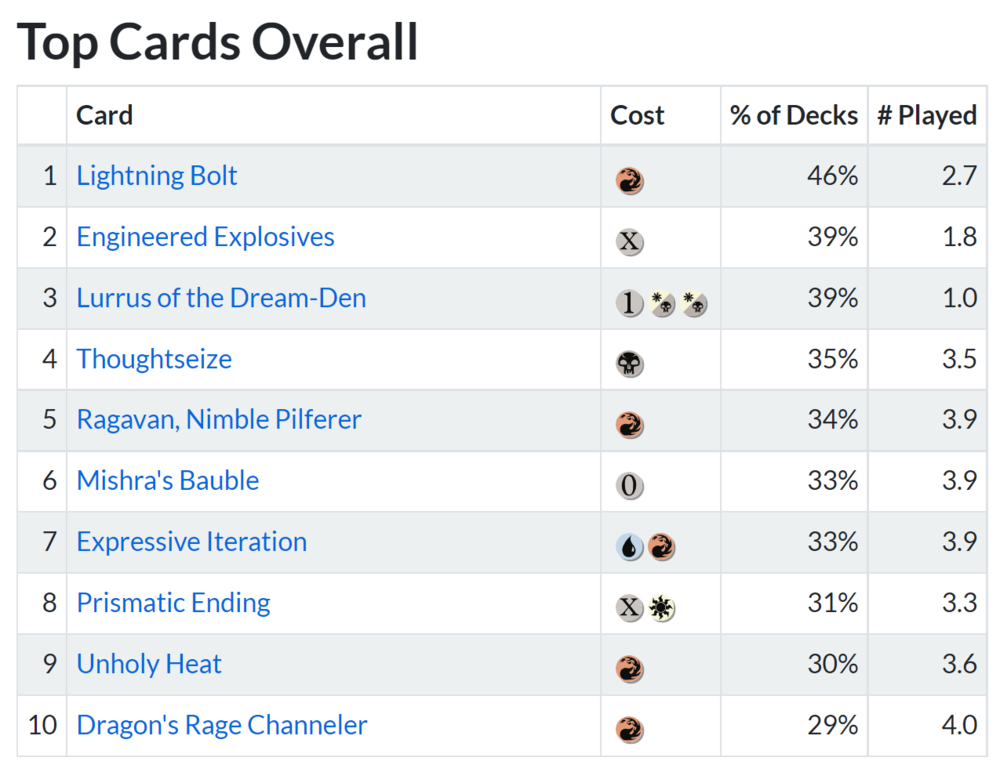Click the red mana icon for Unholy Heat

pos(629,669)
